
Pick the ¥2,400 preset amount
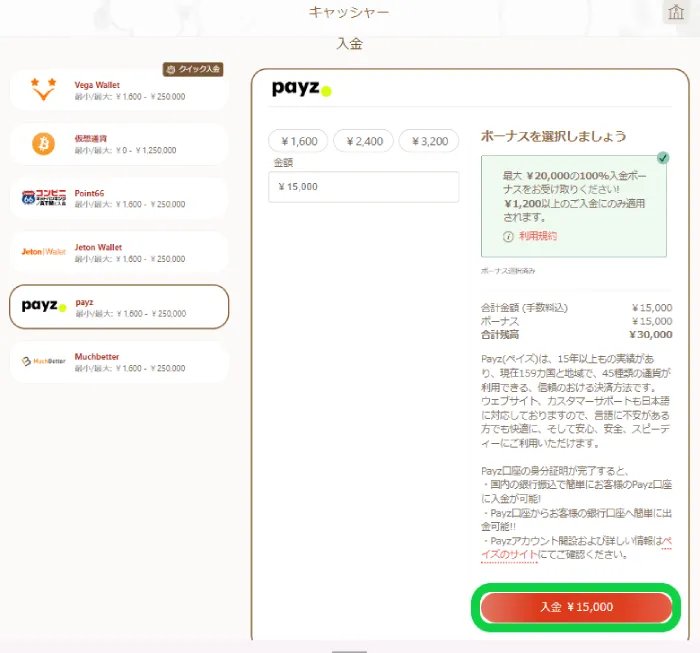364,141
